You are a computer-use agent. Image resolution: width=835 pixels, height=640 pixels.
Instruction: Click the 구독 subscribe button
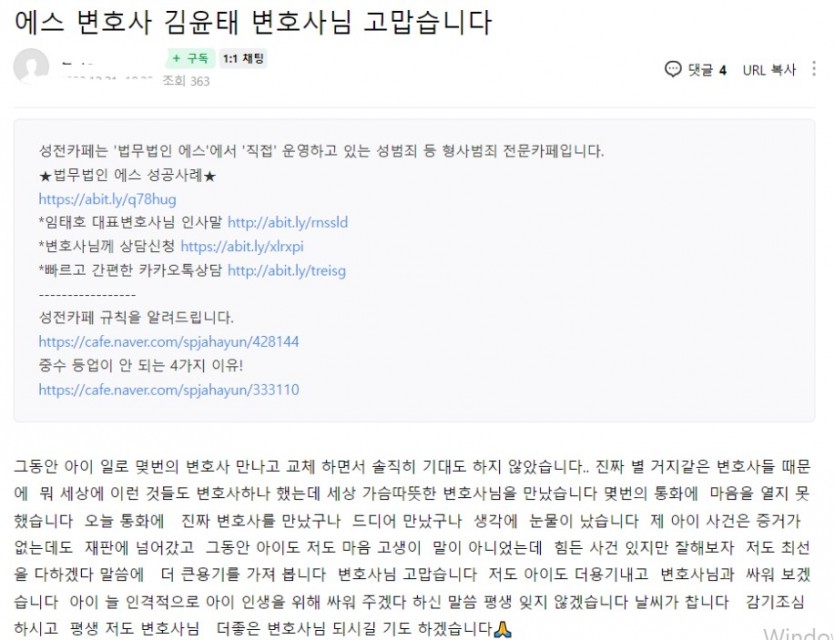pos(190,59)
